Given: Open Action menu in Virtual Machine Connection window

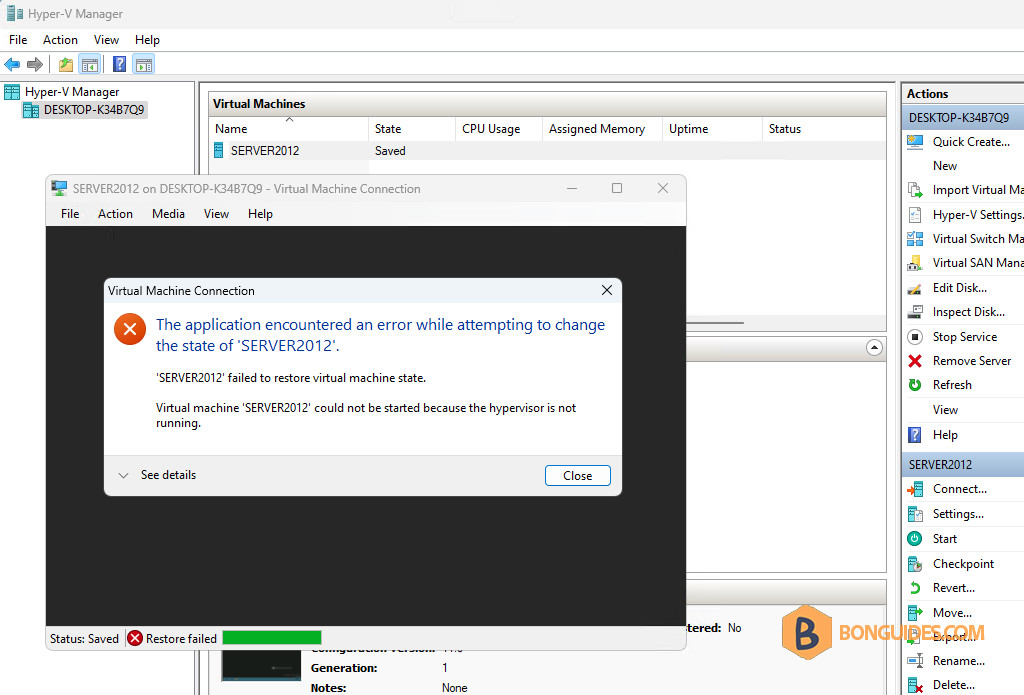Looking at the screenshot, I should [115, 214].
